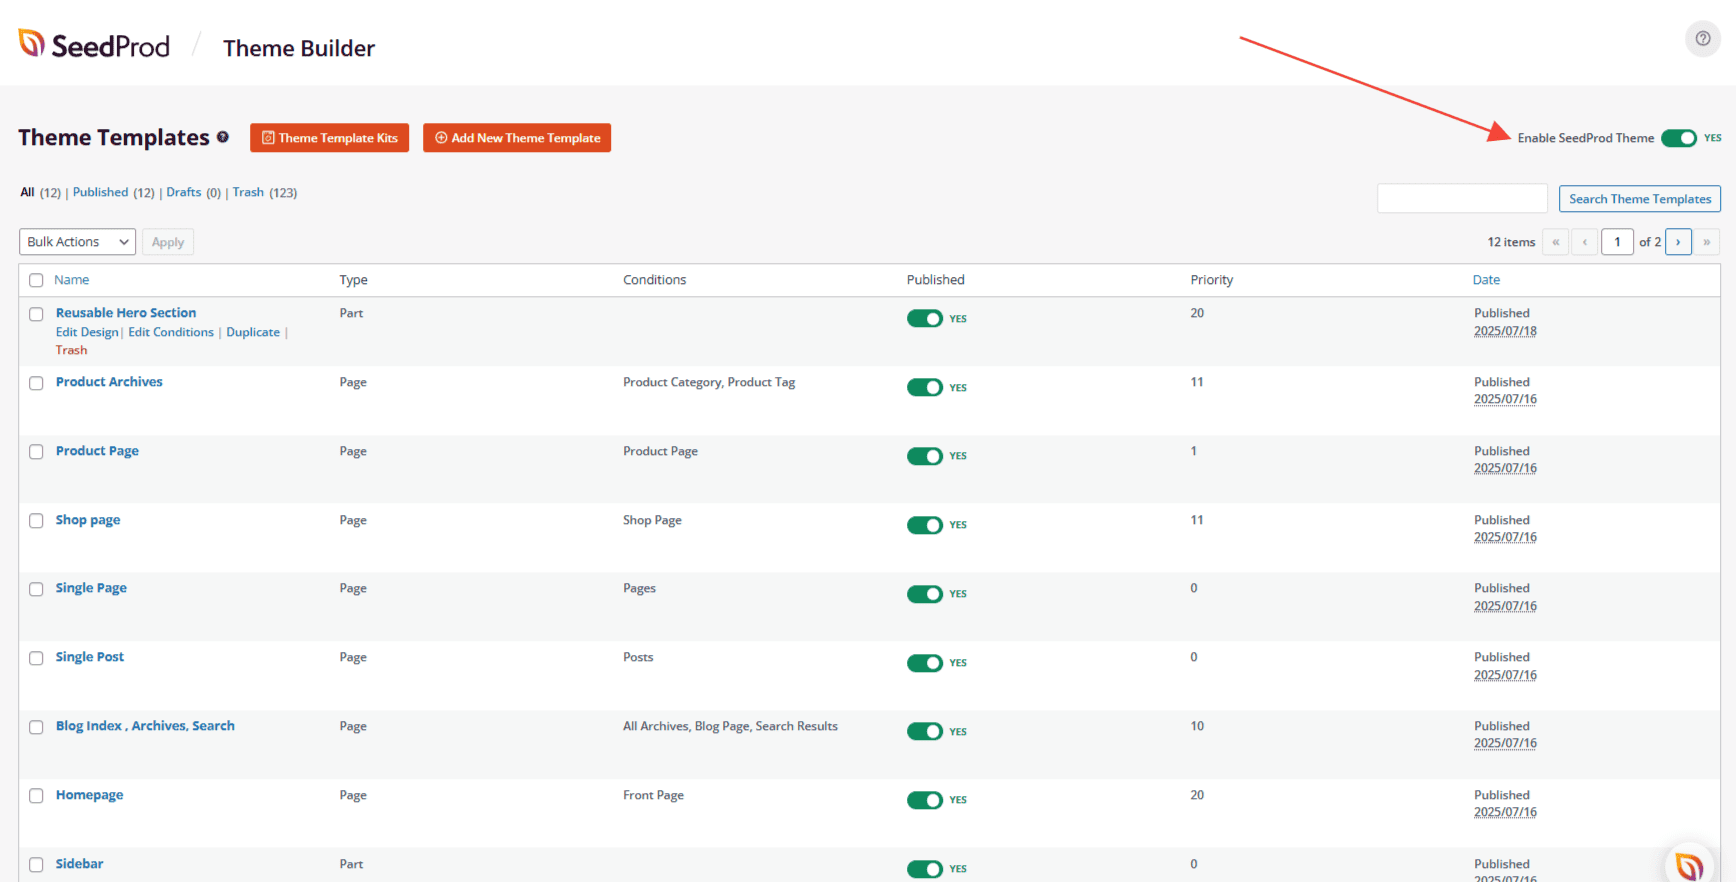The width and height of the screenshot is (1736, 882).
Task: Check the Reusable Hero Section checkbox
Action: 36,314
